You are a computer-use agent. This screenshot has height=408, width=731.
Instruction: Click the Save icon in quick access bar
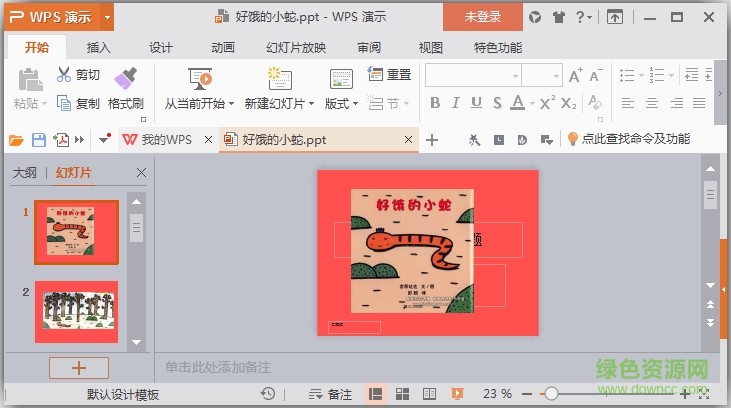click(39, 140)
